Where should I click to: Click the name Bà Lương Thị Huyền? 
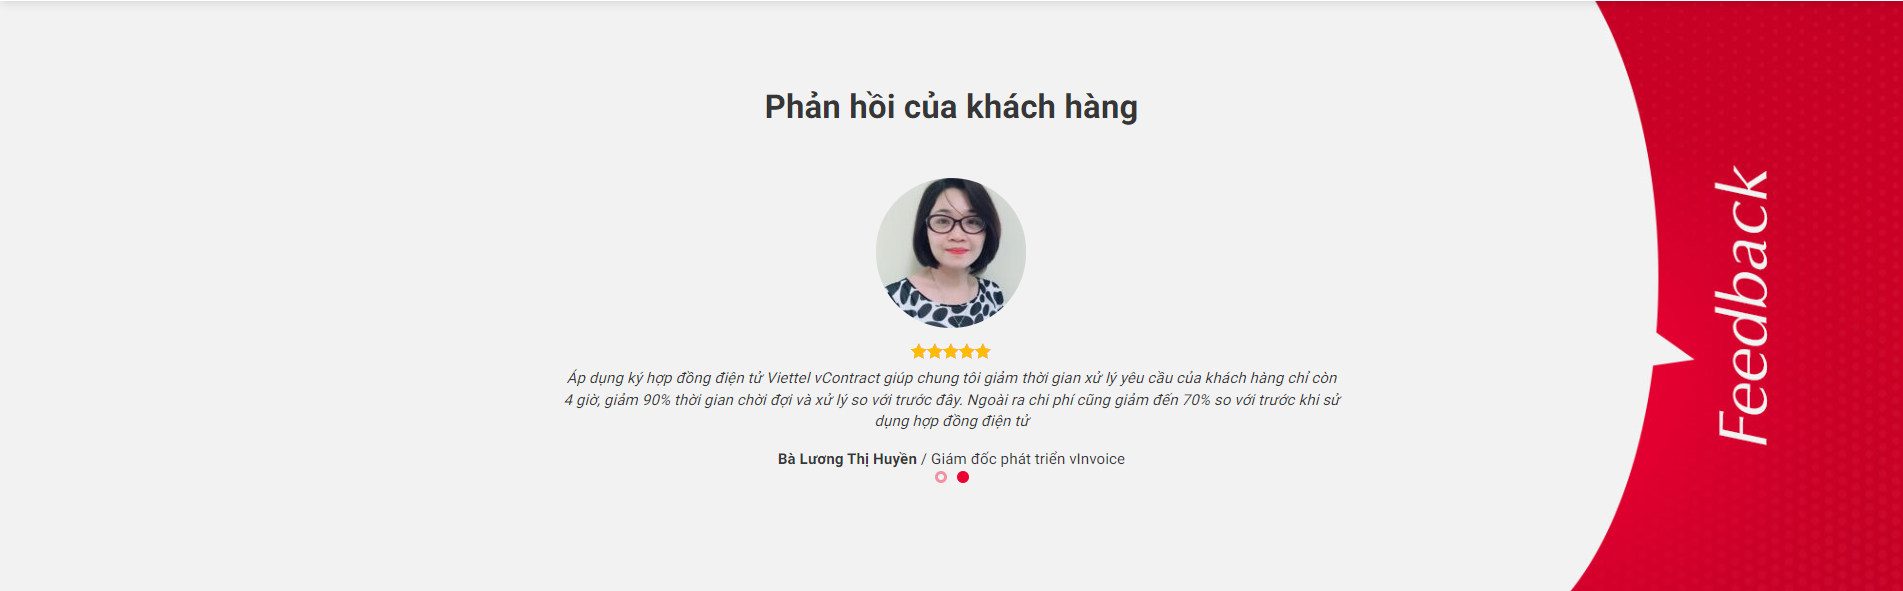click(847, 459)
